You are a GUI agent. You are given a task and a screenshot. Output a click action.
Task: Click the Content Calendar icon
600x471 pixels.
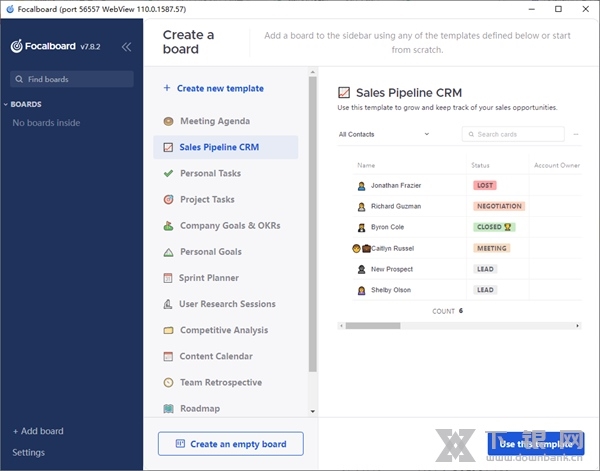click(x=168, y=357)
